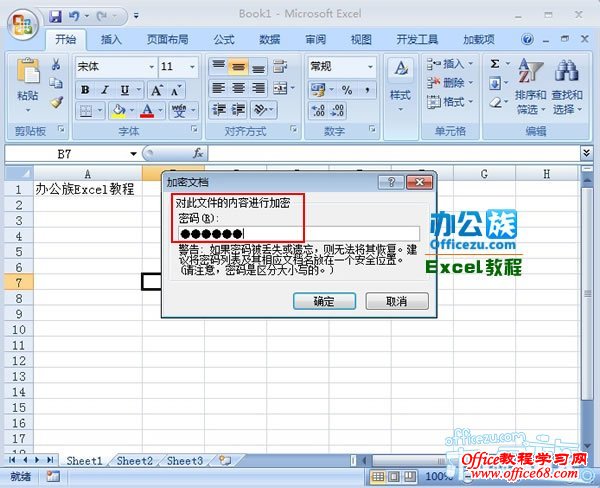Apply red font color A
The width and height of the screenshot is (600, 488).
147,111
